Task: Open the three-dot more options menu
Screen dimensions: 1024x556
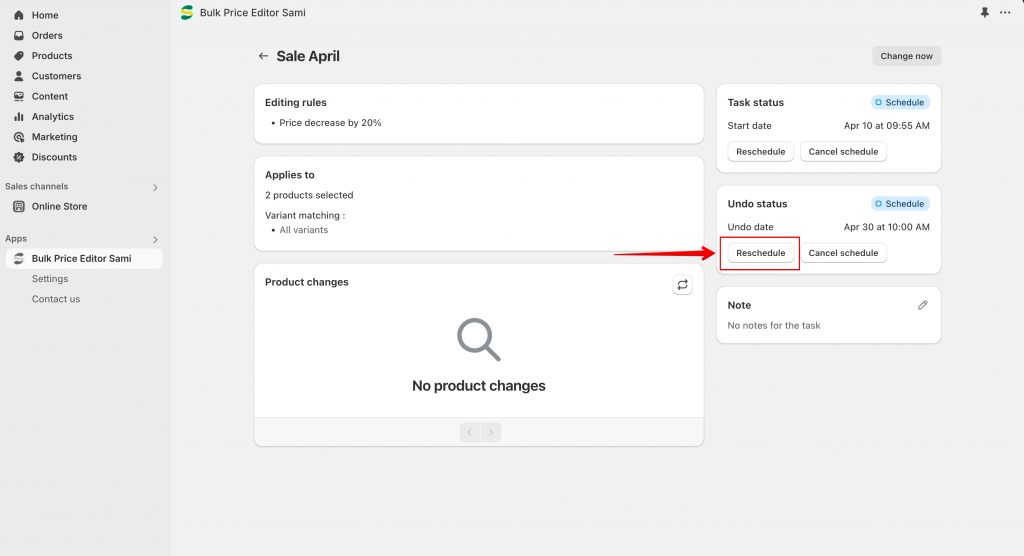Action: 1005,12
